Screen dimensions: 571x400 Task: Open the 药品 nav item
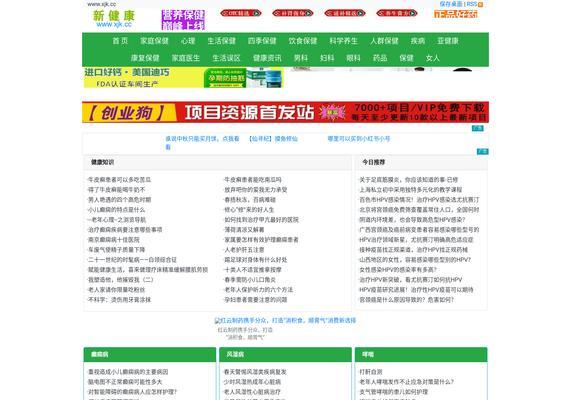pos(380,58)
